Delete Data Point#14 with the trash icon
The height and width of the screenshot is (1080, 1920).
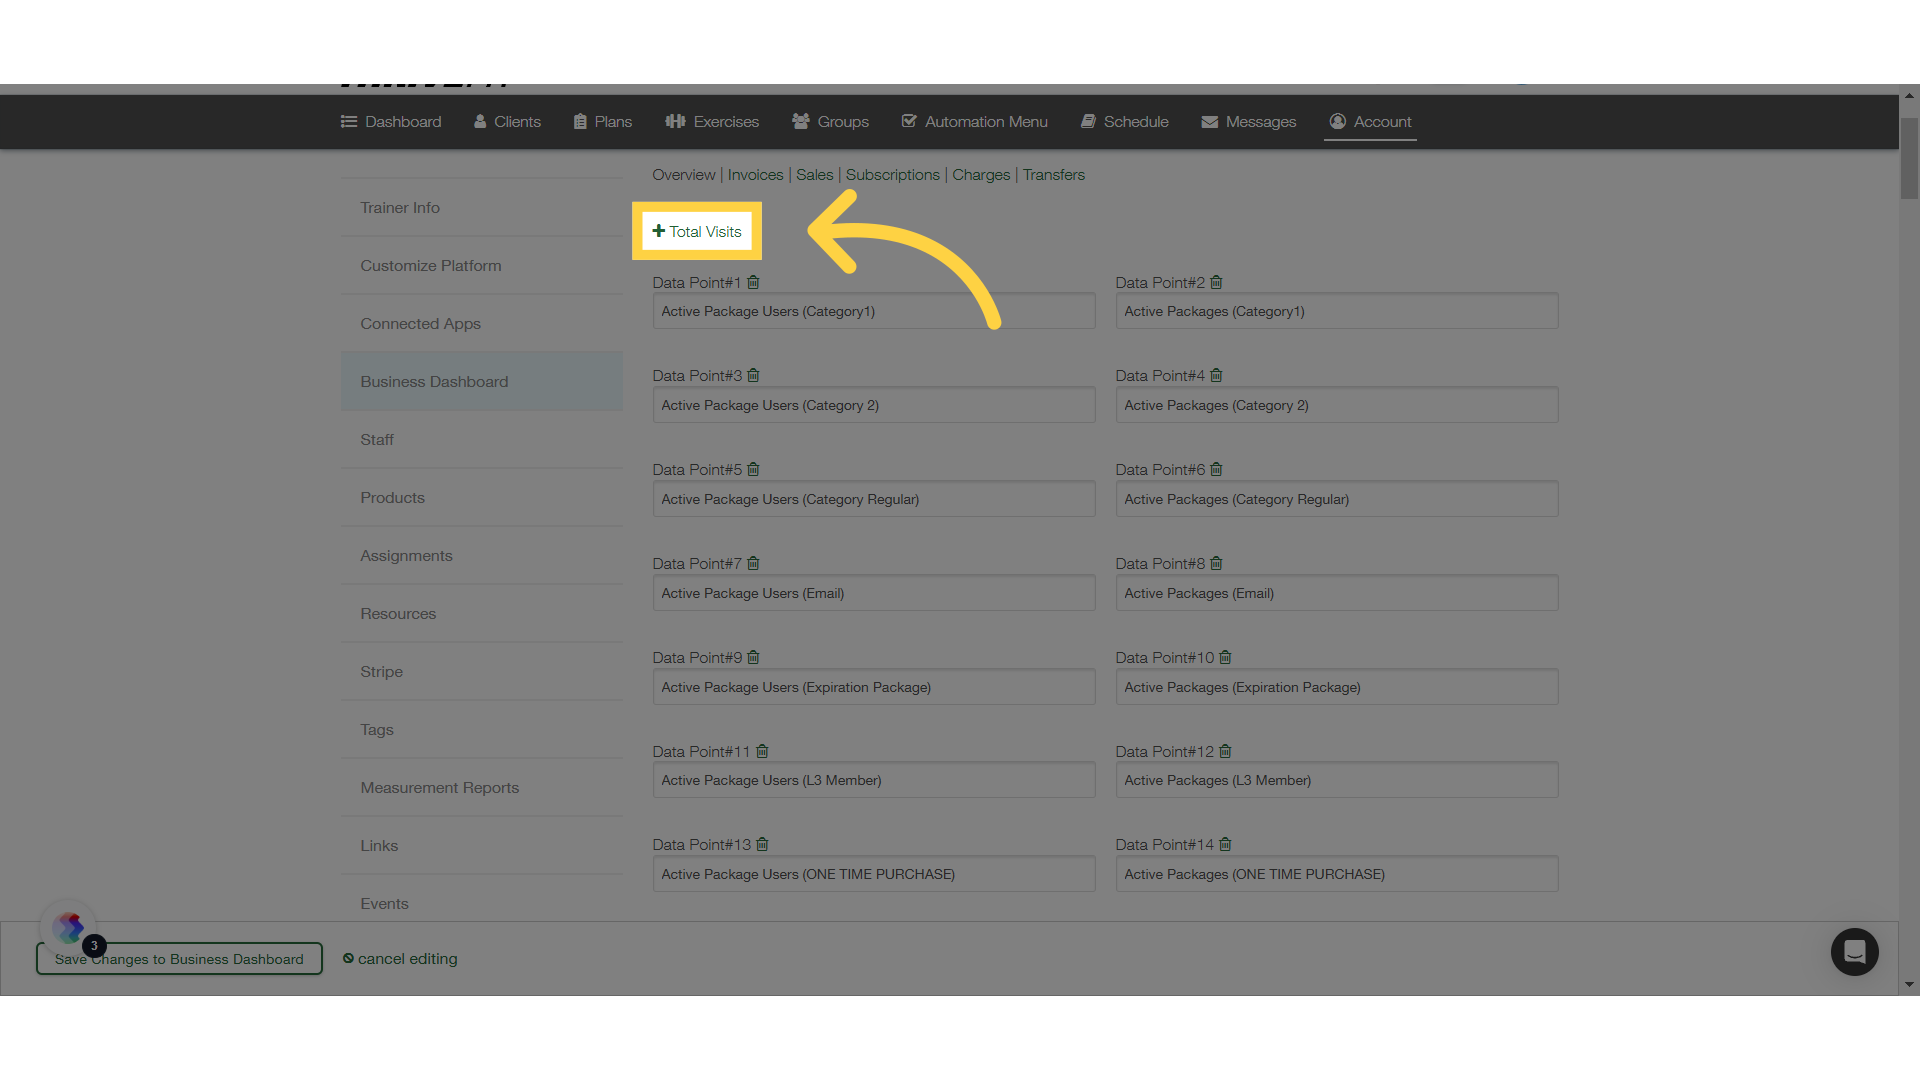click(1225, 844)
